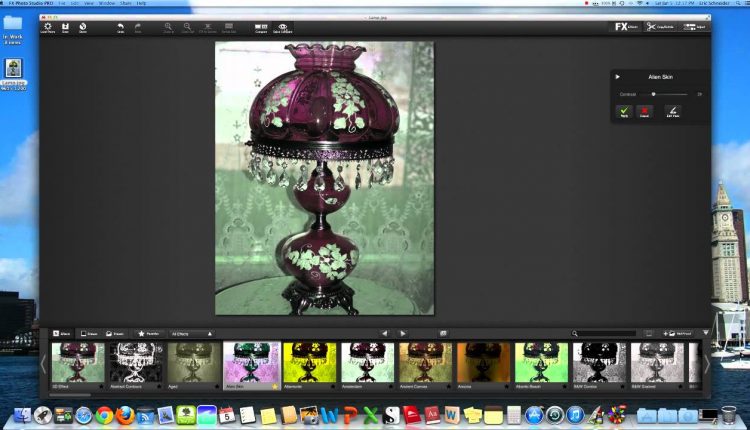
Task: Open the Help menu
Action: (141, 3)
